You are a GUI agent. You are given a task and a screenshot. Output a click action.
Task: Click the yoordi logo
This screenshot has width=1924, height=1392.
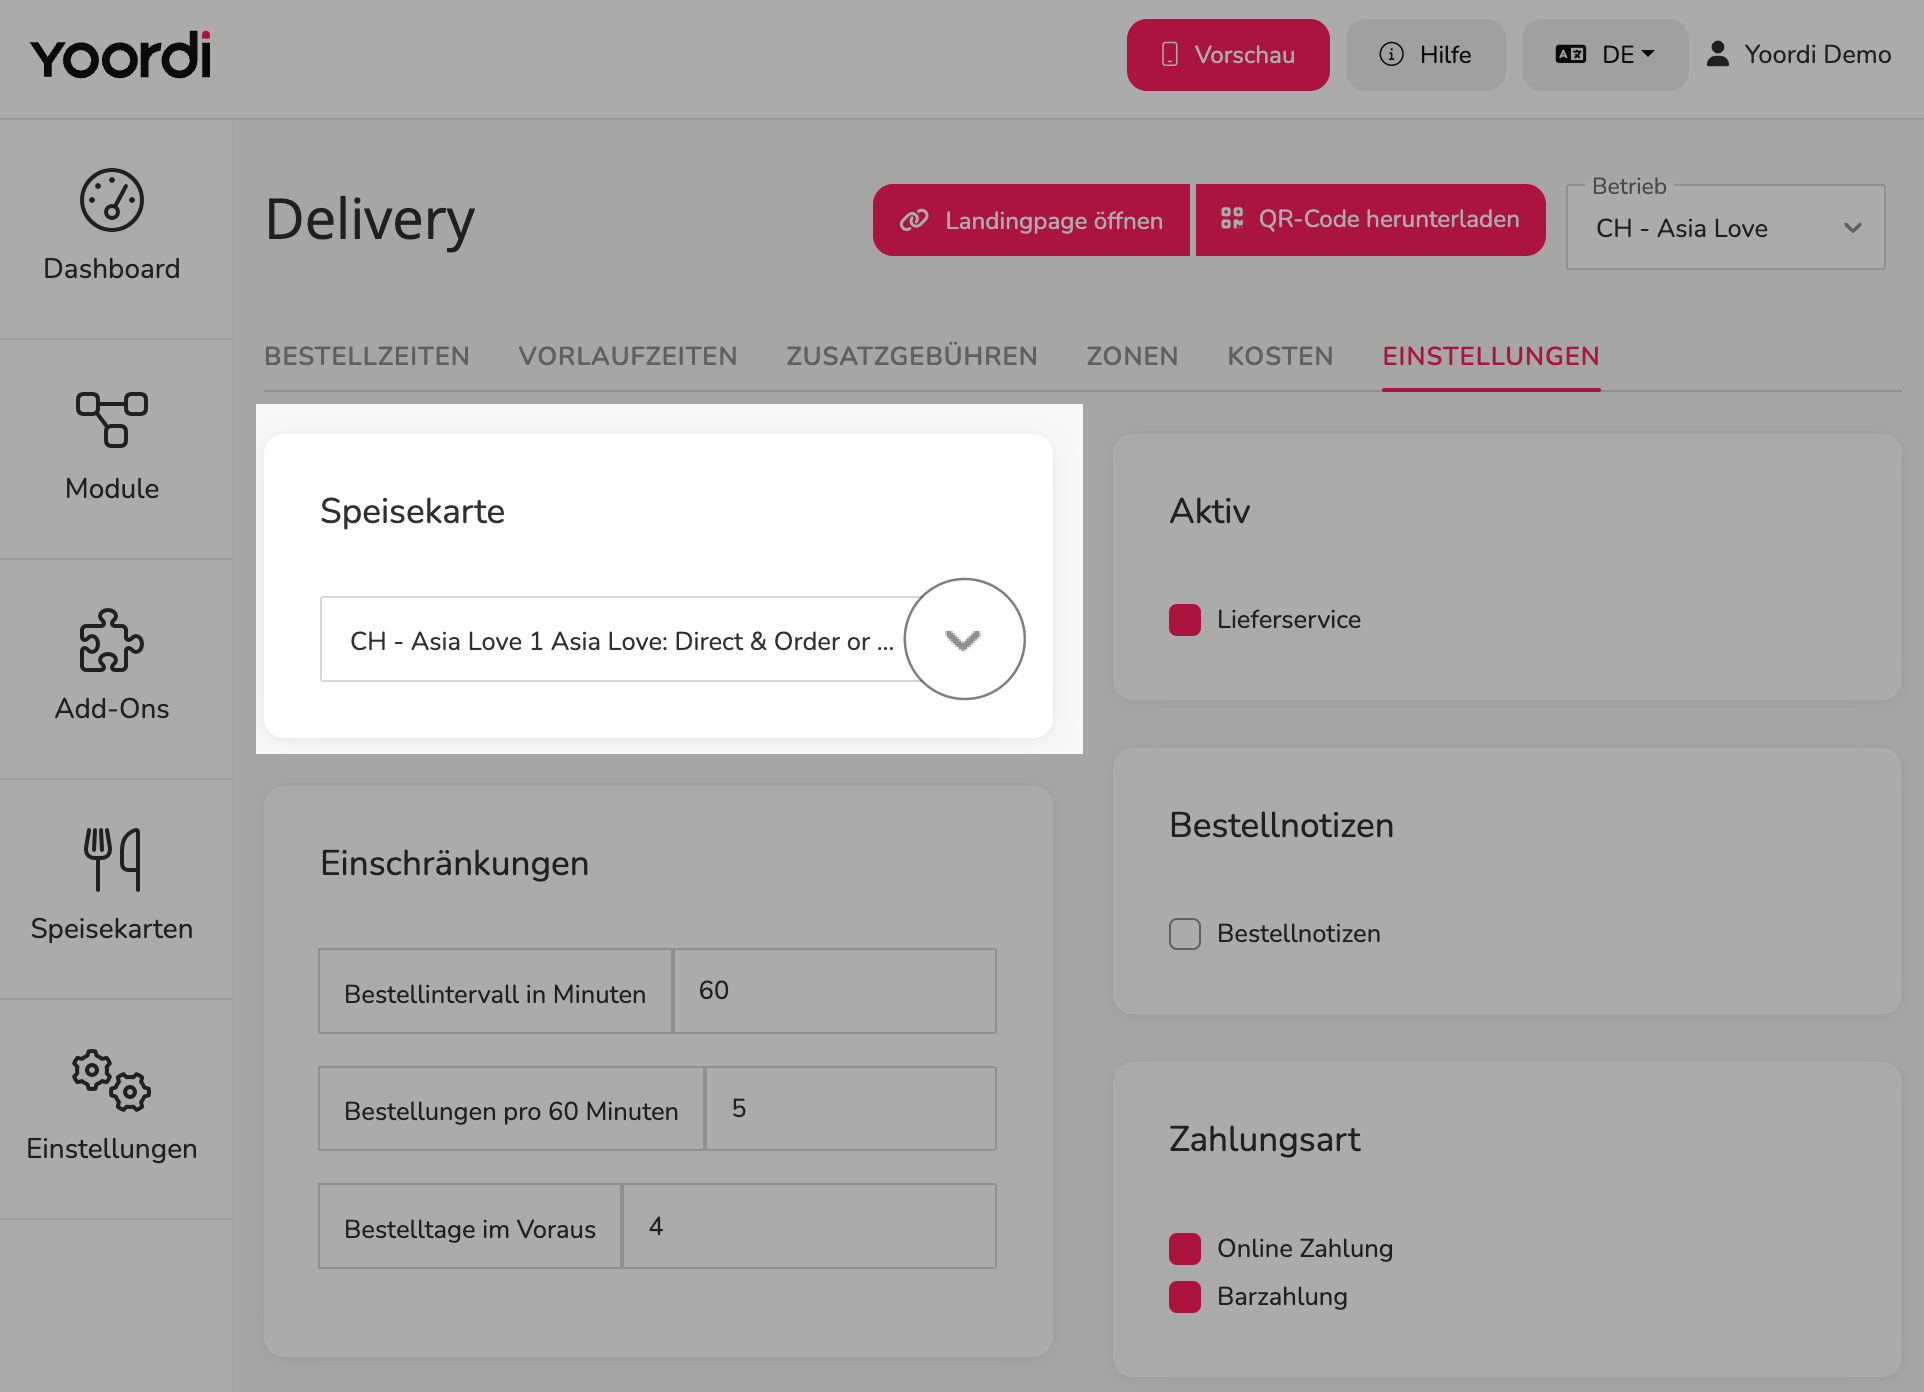click(120, 55)
